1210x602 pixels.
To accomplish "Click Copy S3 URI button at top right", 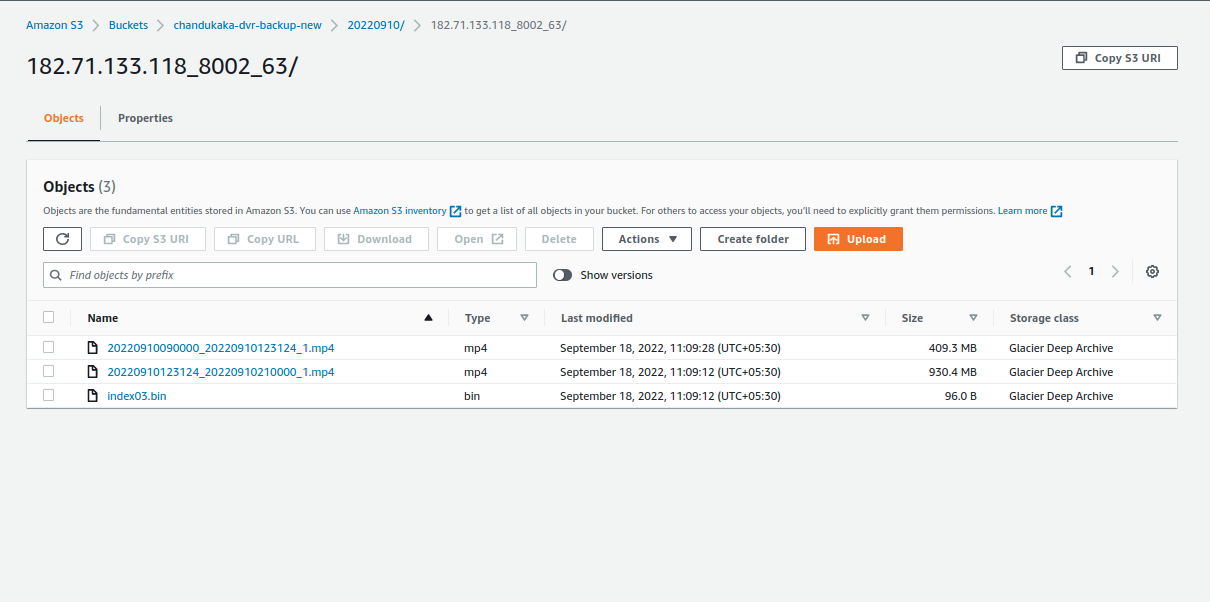I will click(1120, 58).
